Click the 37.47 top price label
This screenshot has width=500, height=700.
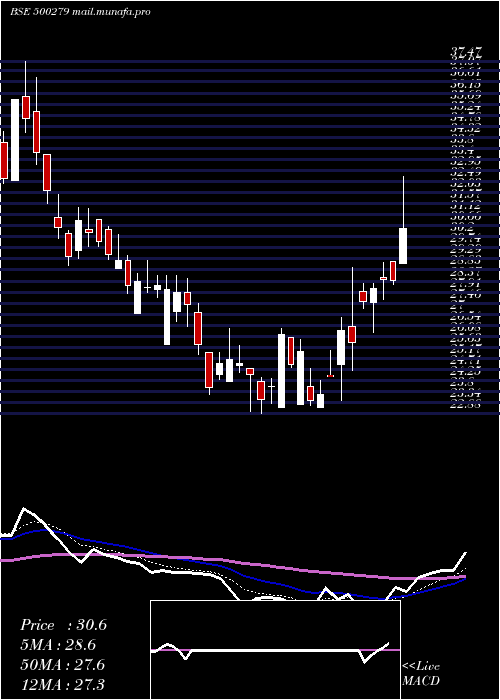[x=467, y=53]
